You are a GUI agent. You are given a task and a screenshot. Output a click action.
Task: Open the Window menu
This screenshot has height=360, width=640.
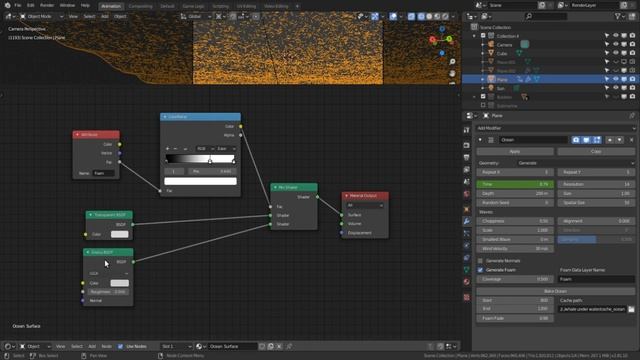click(x=67, y=5)
